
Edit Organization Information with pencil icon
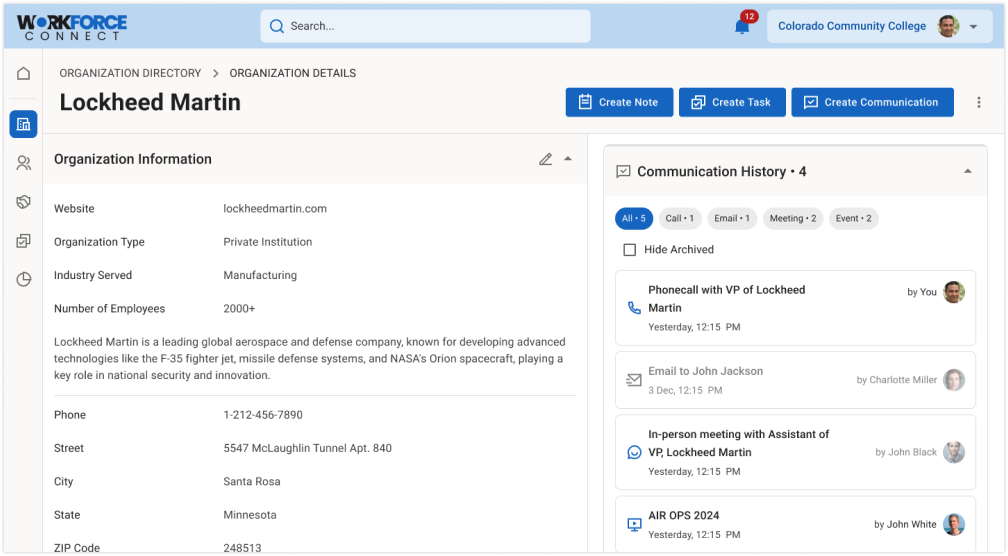point(545,159)
